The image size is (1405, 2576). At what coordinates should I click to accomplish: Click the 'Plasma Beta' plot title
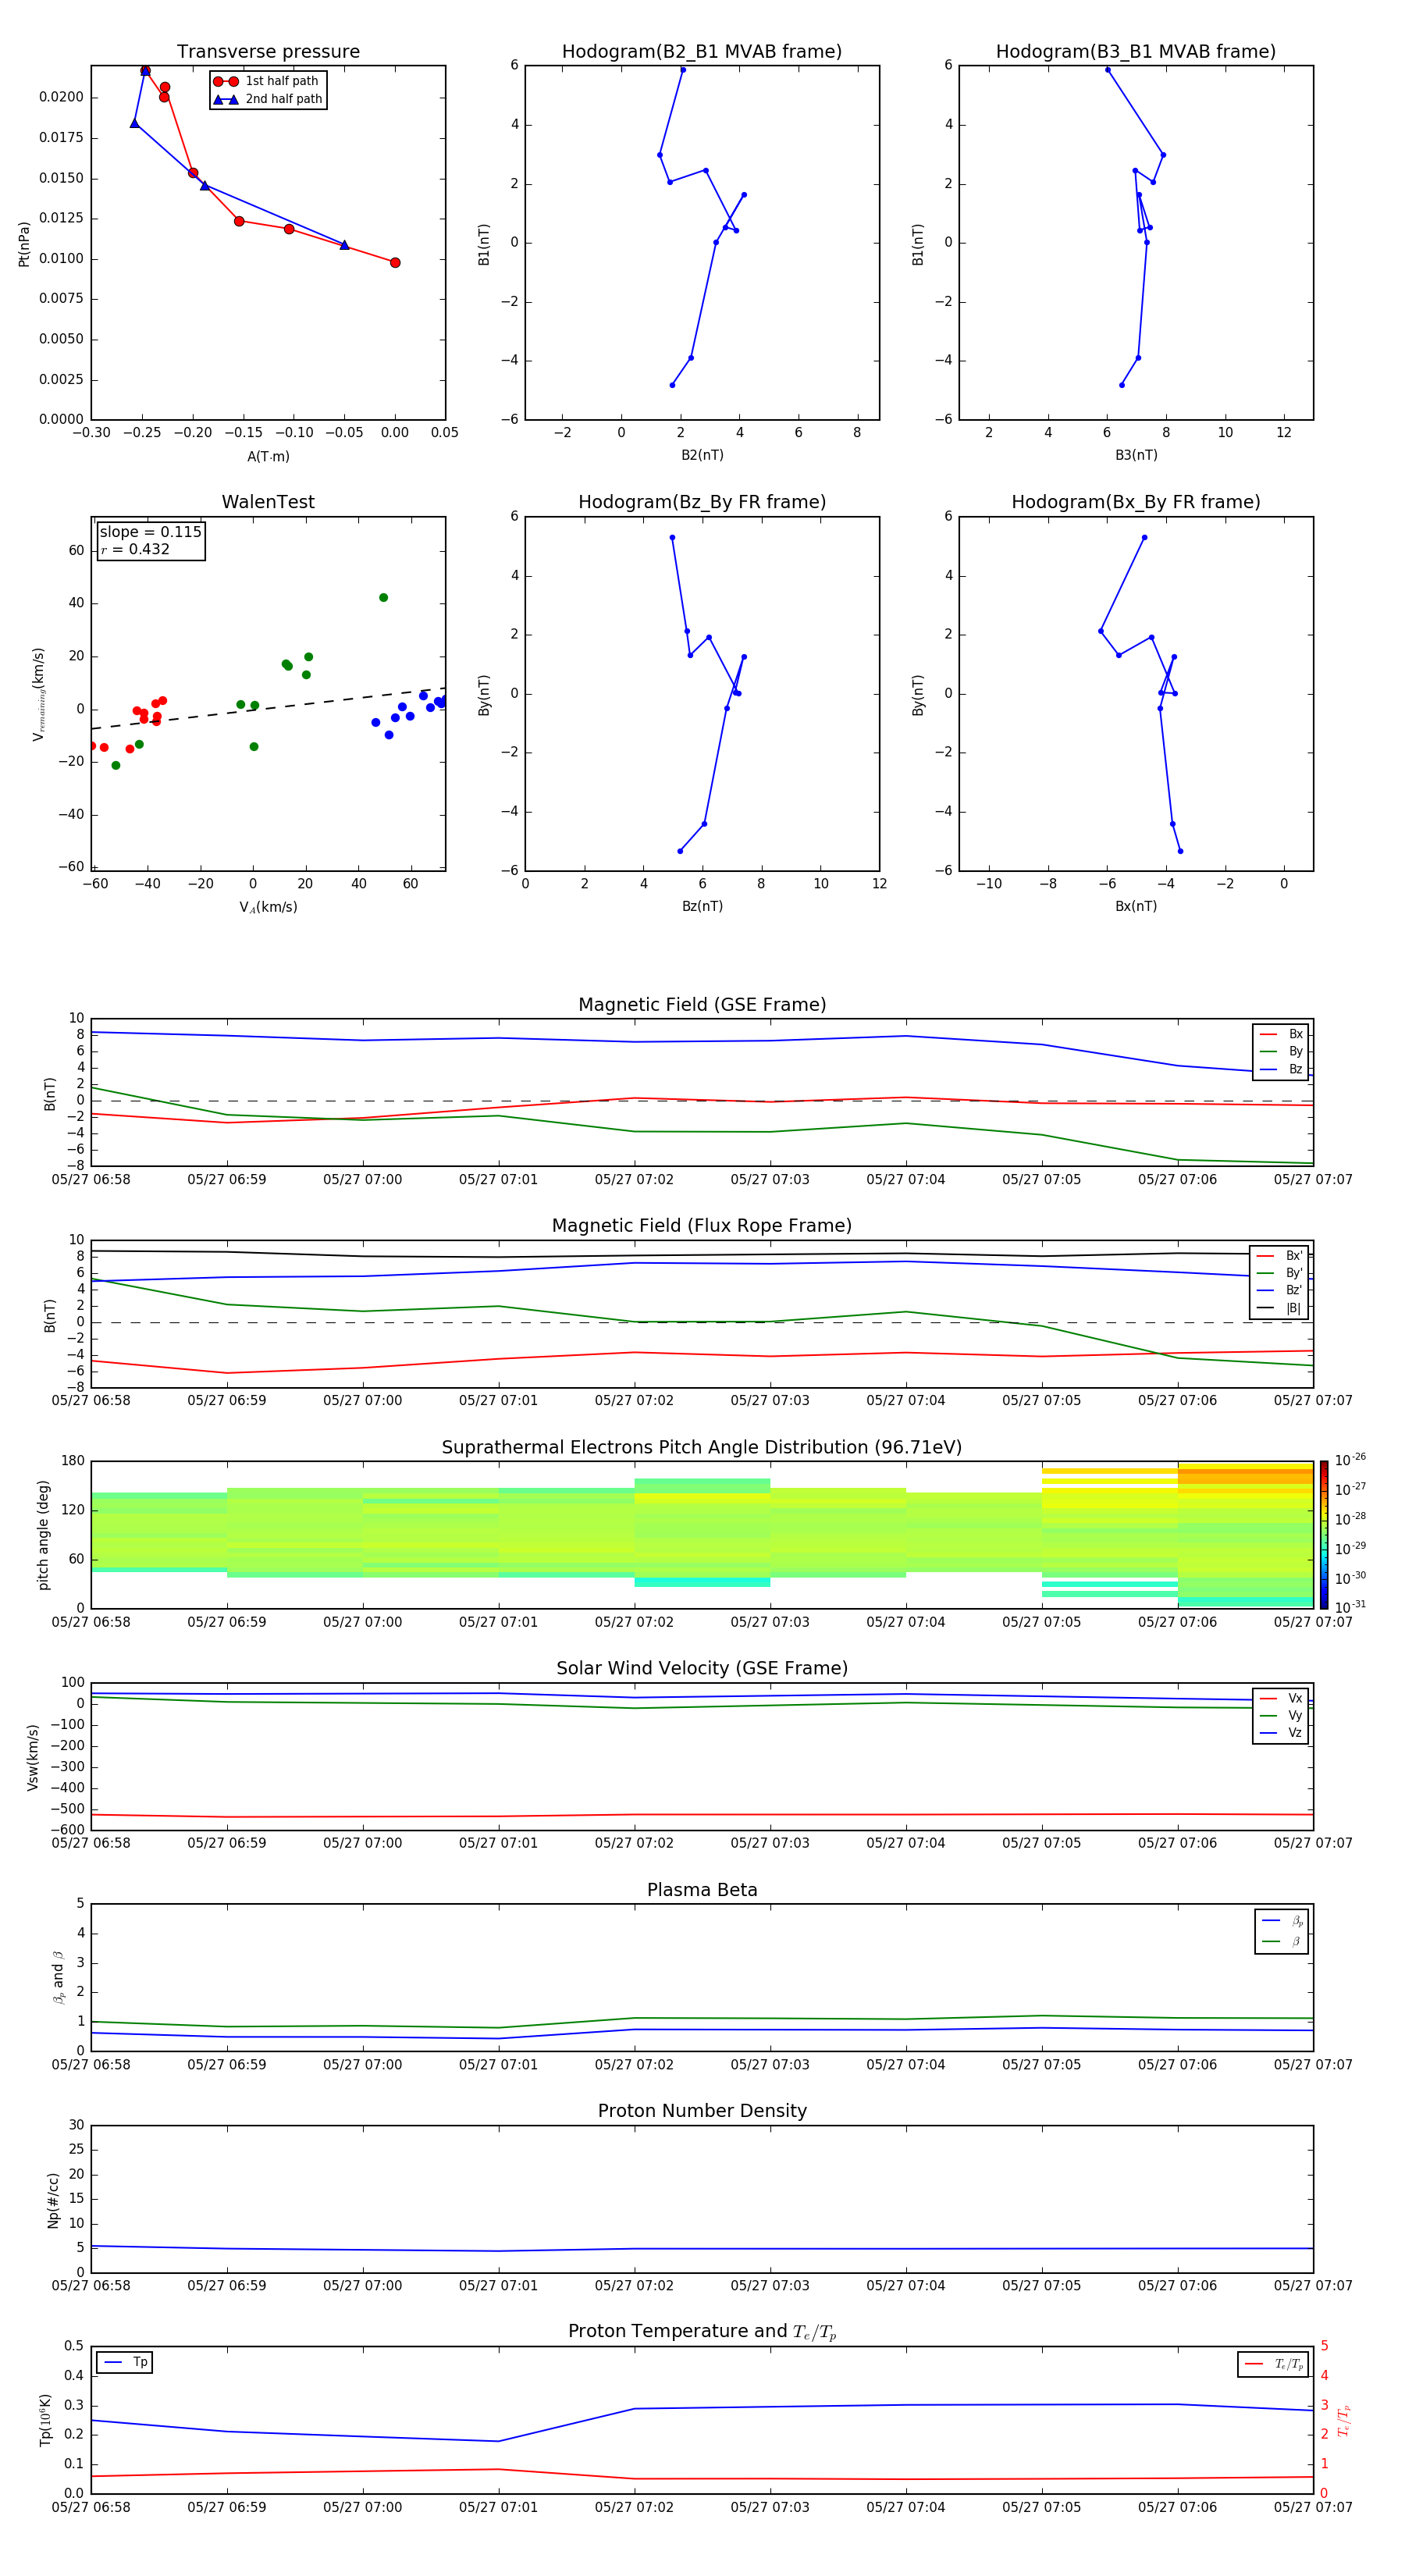[702, 1891]
